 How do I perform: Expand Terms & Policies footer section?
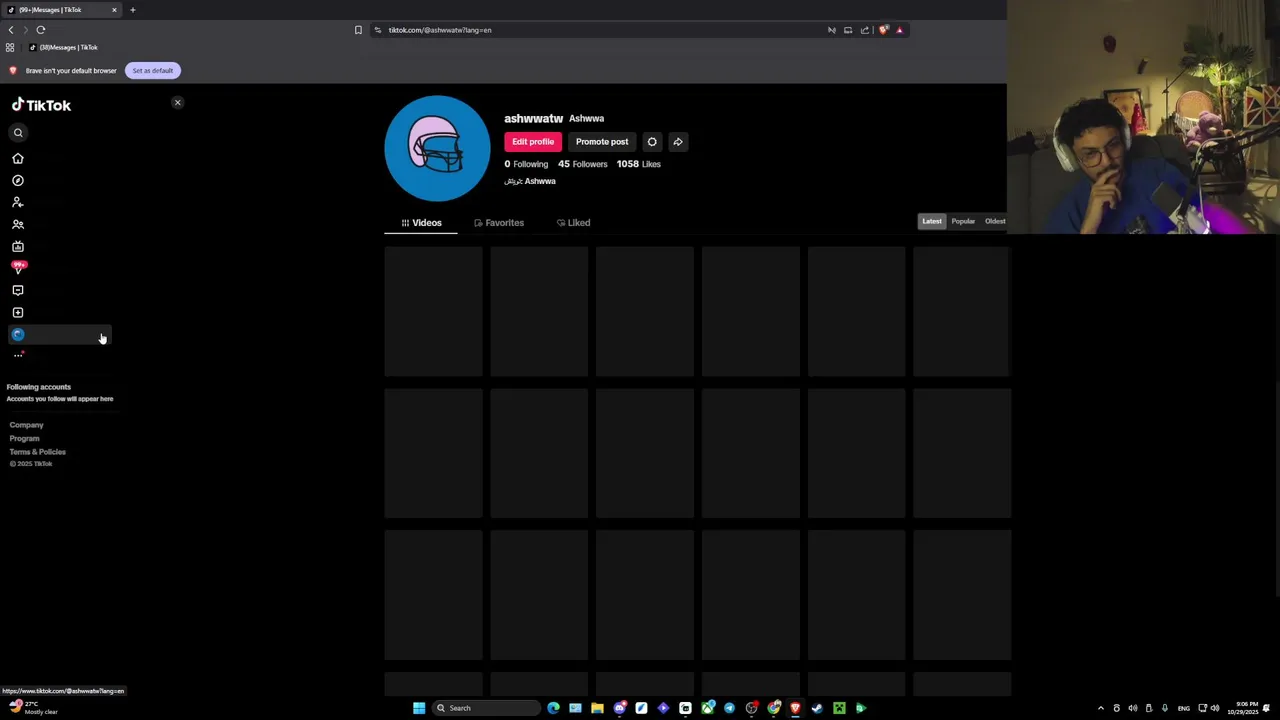coord(38,452)
